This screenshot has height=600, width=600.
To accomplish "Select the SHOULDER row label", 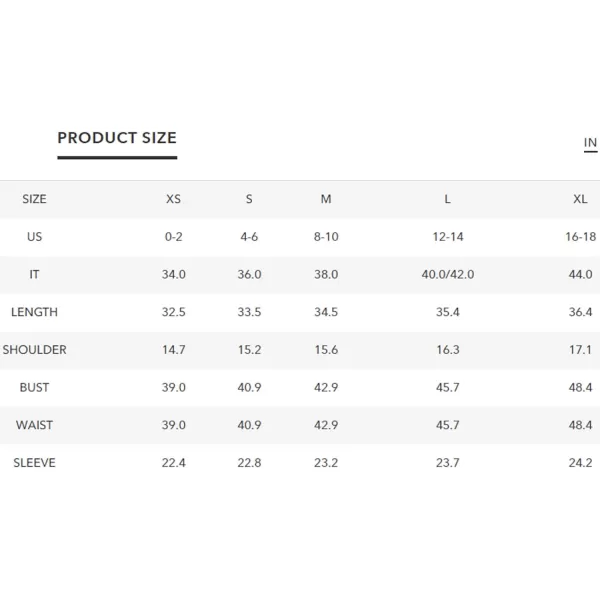I will (x=34, y=350).
